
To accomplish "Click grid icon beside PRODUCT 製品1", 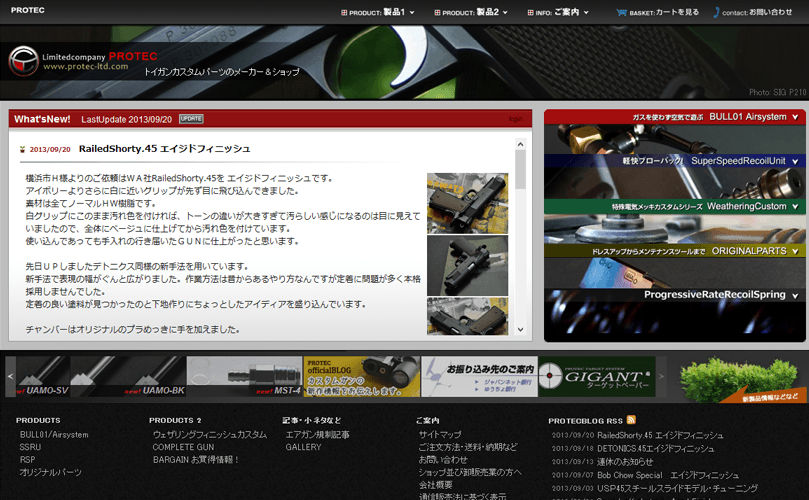I will pyautogui.click(x=344, y=12).
